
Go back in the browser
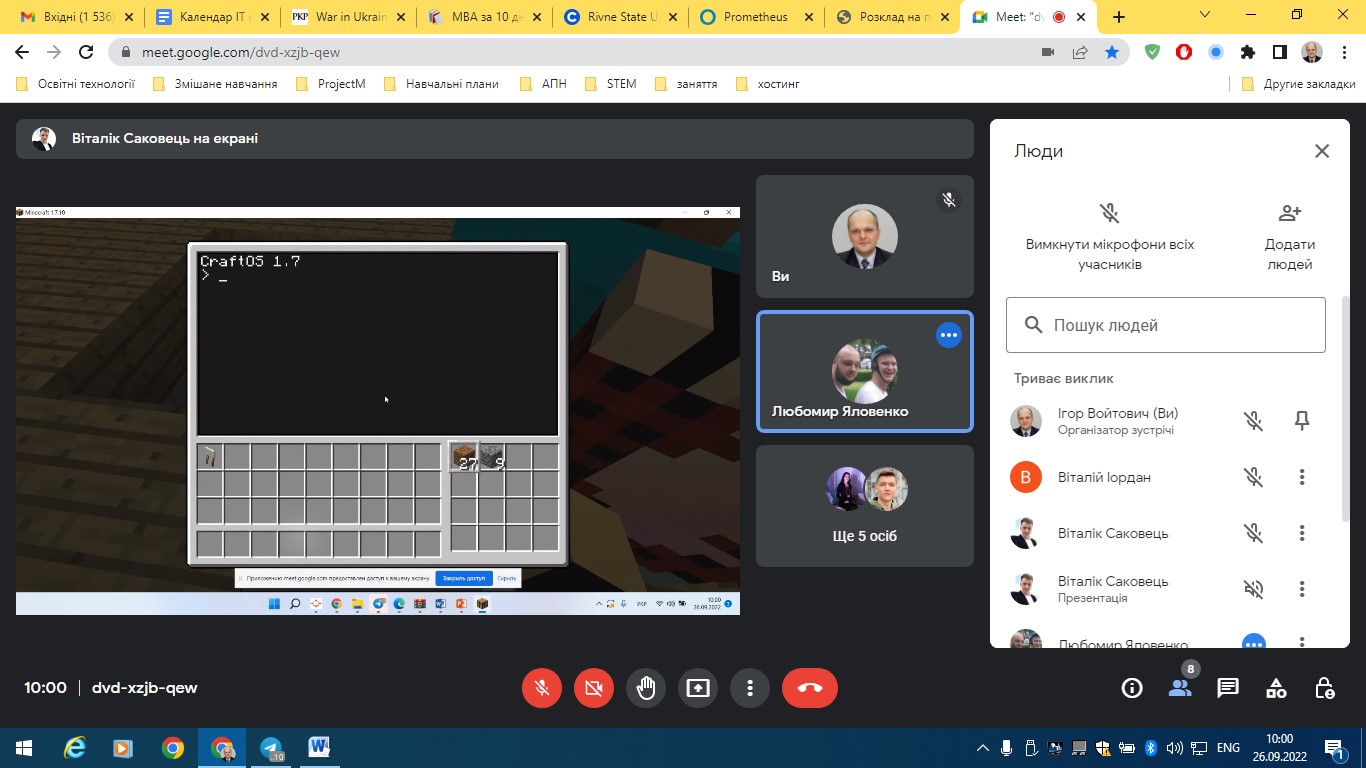point(22,52)
